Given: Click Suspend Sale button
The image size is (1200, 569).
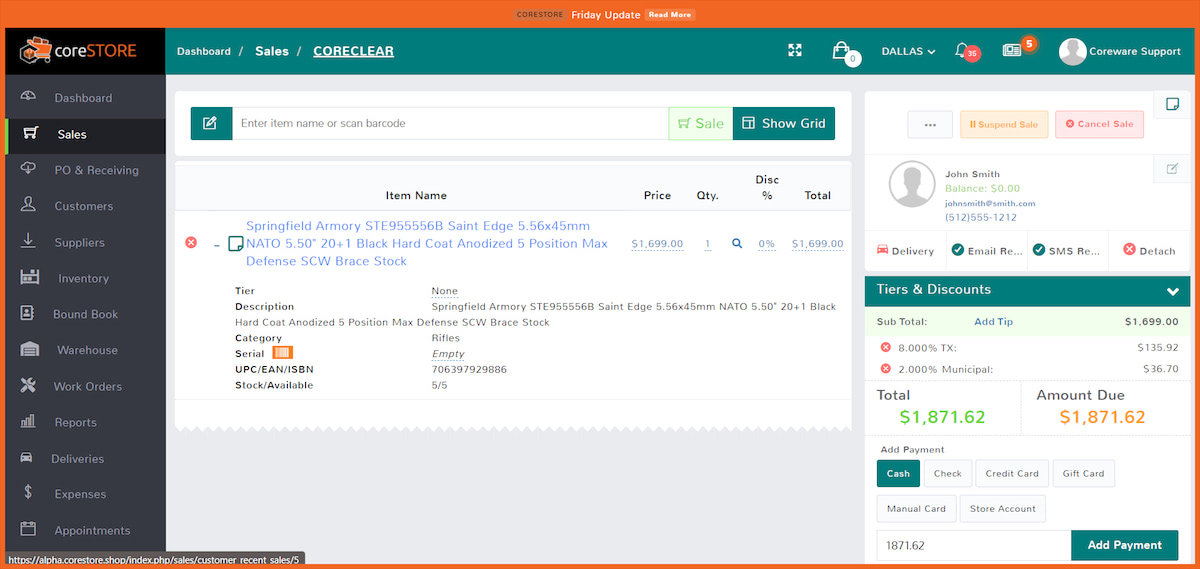Looking at the screenshot, I should coord(1004,124).
